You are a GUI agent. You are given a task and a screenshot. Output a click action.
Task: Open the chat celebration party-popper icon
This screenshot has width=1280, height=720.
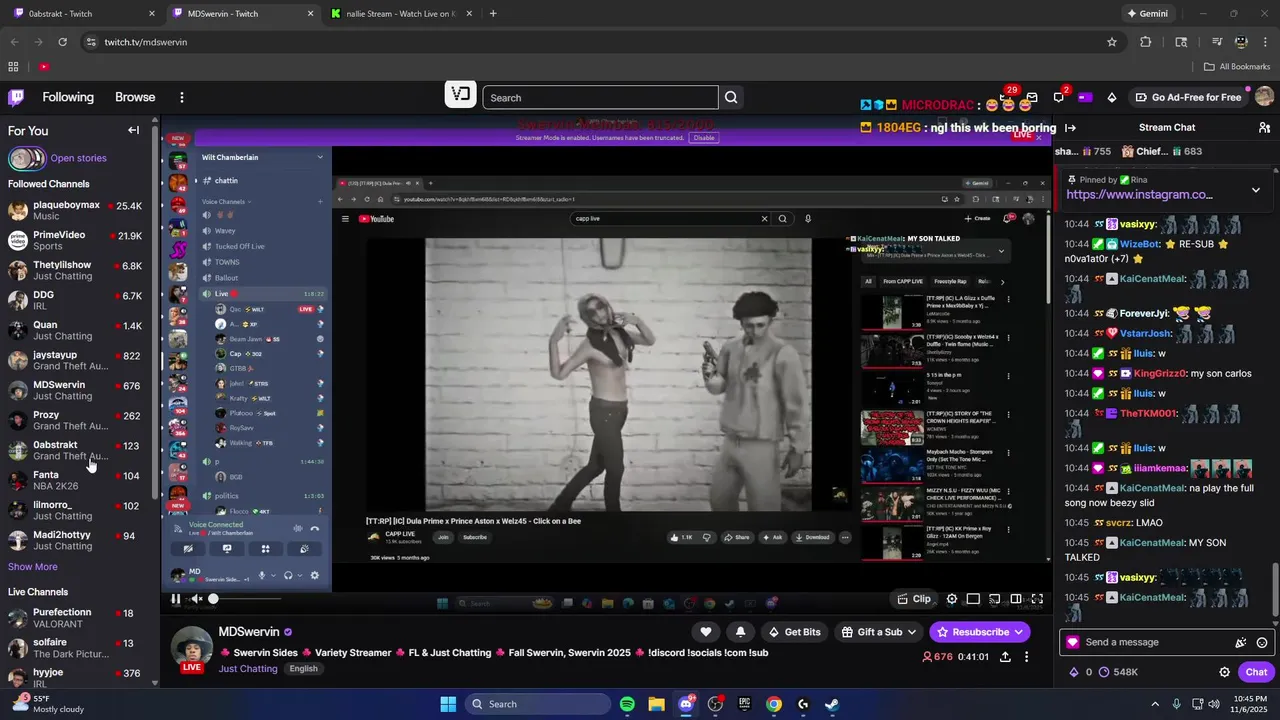[1241, 643]
